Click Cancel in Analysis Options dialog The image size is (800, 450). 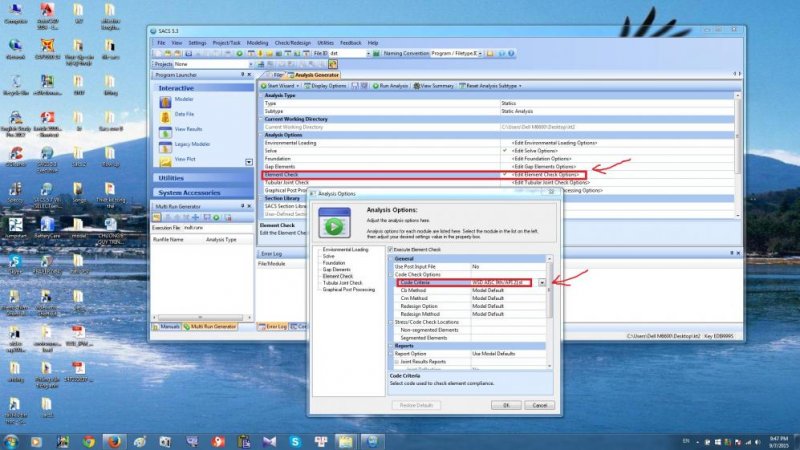539,405
